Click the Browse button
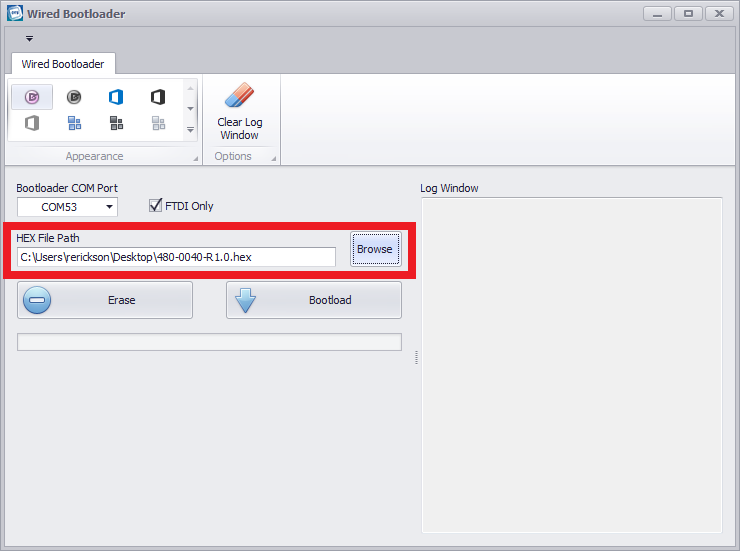Viewport: 740px width, 551px height. coord(376,249)
